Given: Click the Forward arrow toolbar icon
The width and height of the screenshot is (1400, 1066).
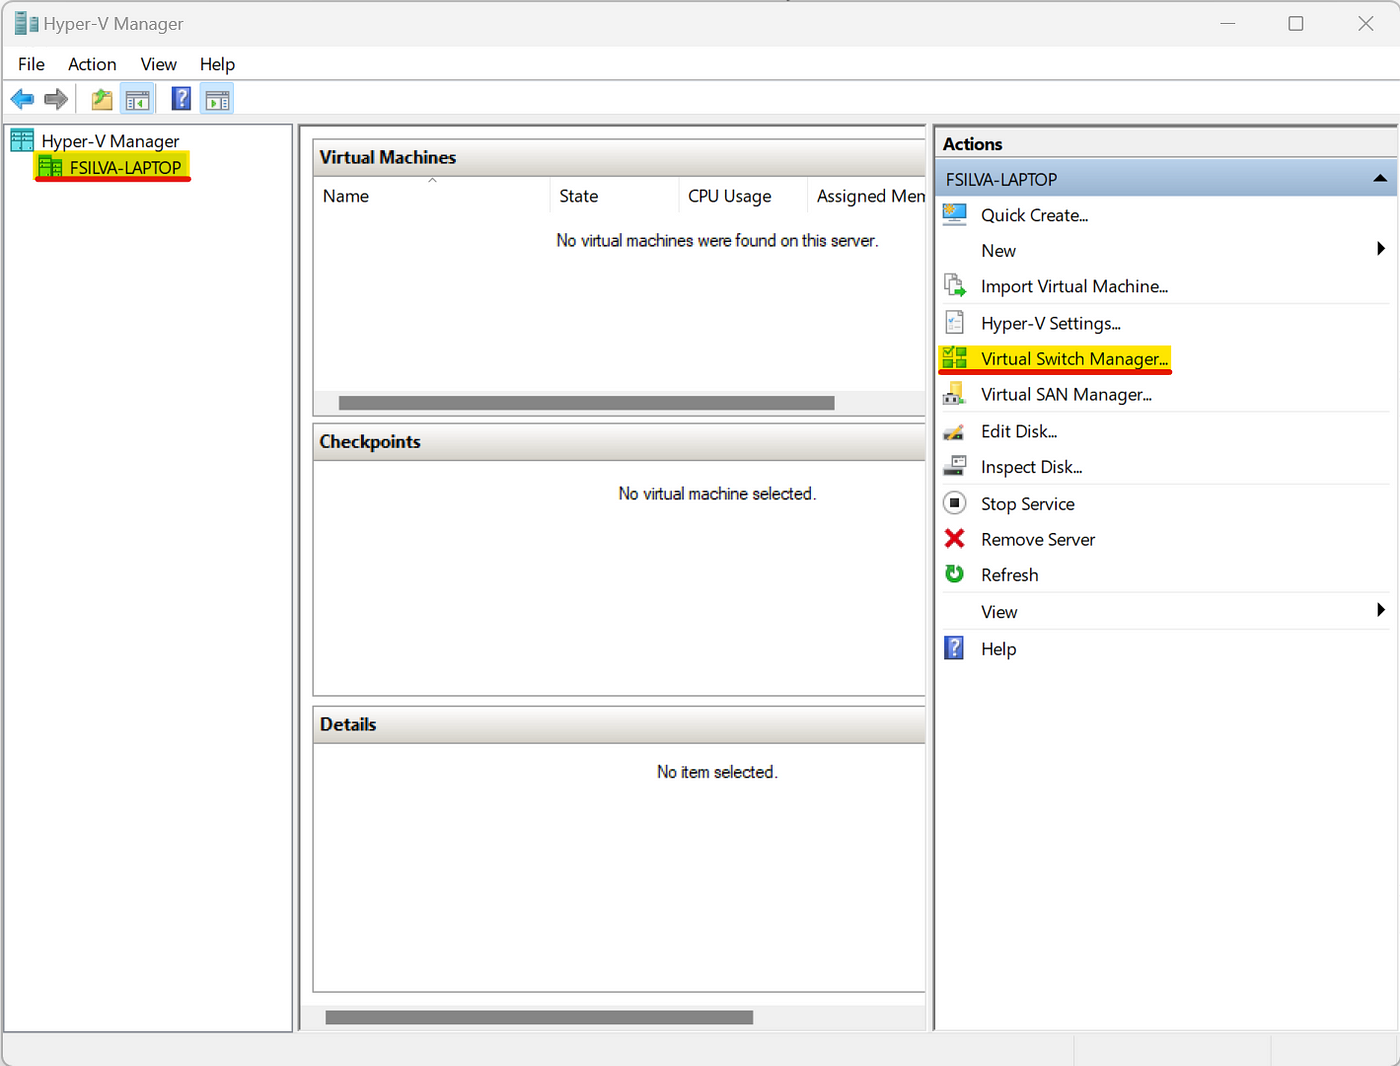Looking at the screenshot, I should 56,99.
